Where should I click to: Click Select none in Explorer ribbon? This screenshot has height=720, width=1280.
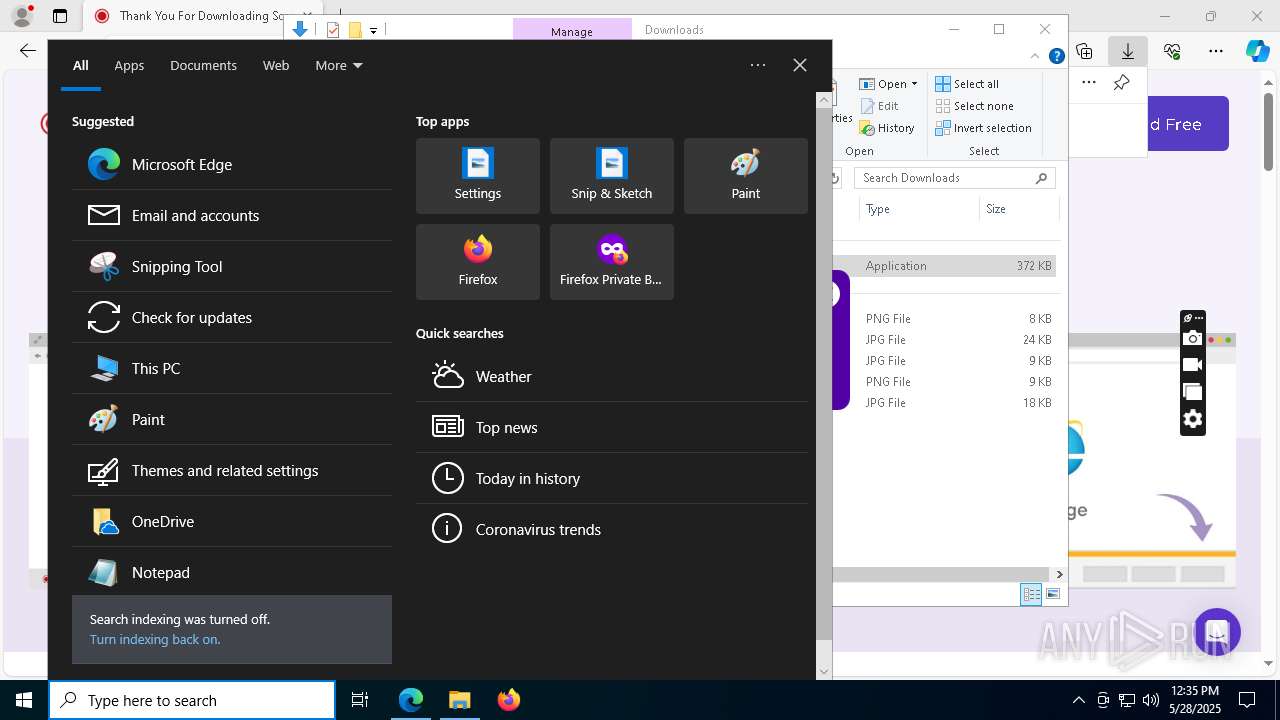(x=974, y=106)
